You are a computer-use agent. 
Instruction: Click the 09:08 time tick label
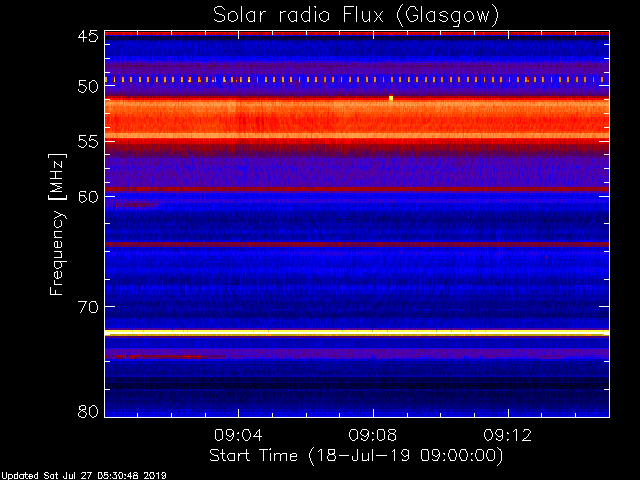(x=373, y=435)
